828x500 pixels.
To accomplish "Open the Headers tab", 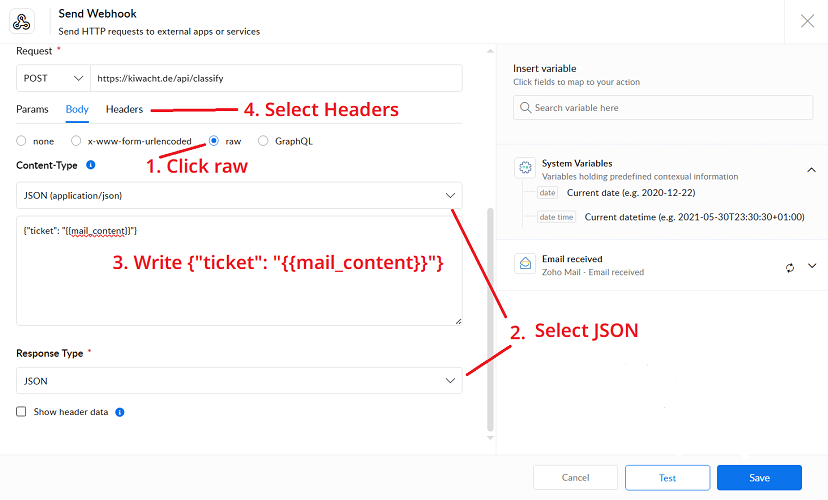I will tap(124, 109).
